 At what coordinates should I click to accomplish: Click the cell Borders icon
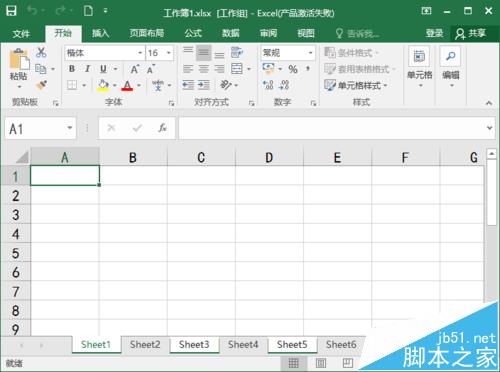point(72,85)
